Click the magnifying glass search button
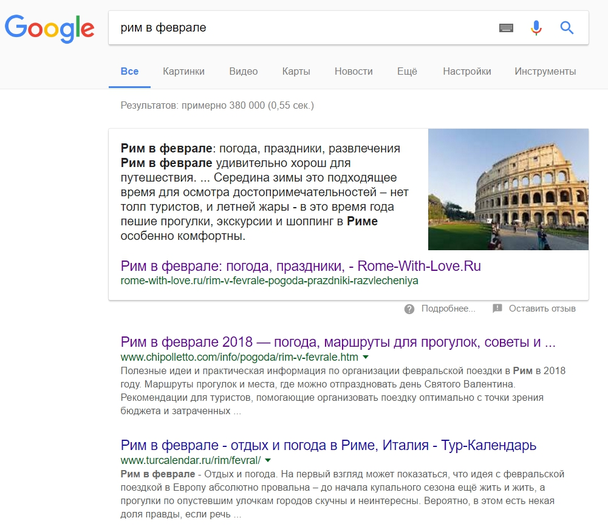 (x=567, y=28)
